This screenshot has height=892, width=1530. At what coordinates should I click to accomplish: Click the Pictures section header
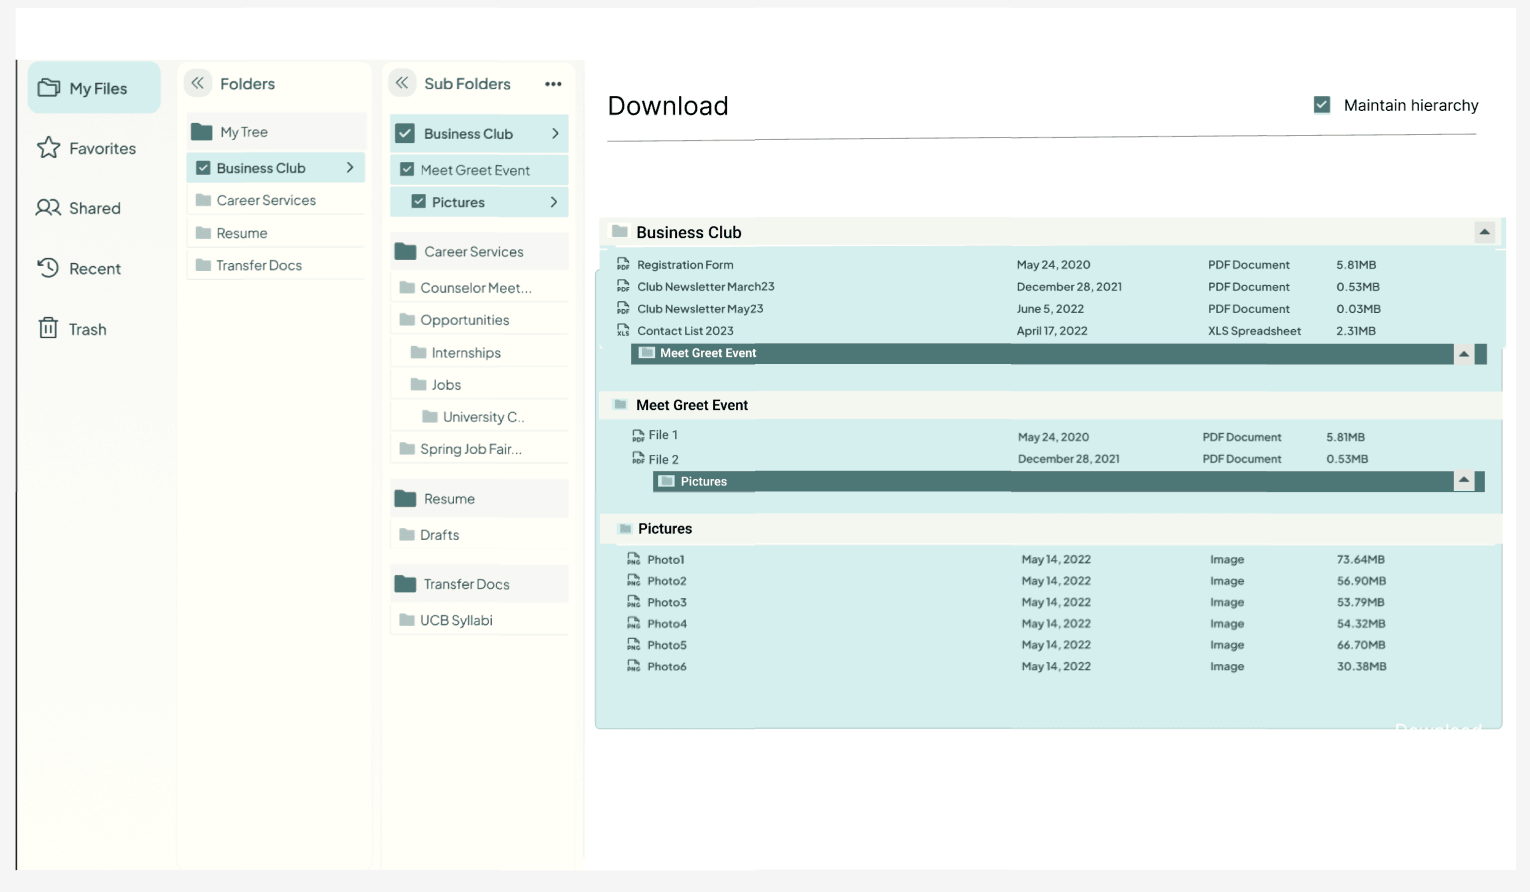[1051, 529]
